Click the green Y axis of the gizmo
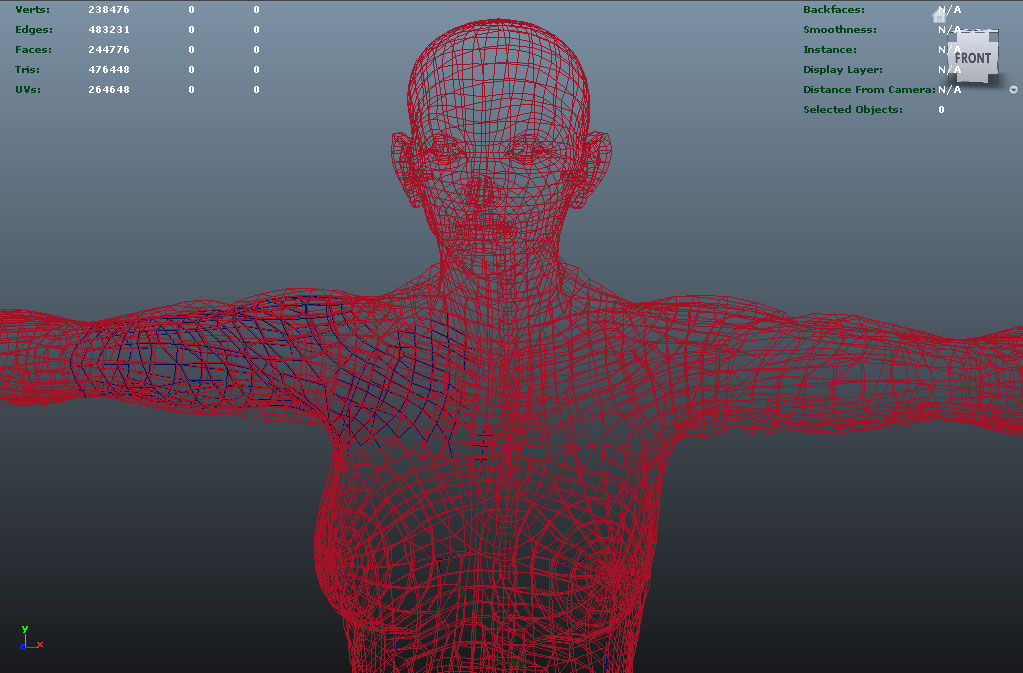This screenshot has height=673, width=1023. tap(24, 632)
